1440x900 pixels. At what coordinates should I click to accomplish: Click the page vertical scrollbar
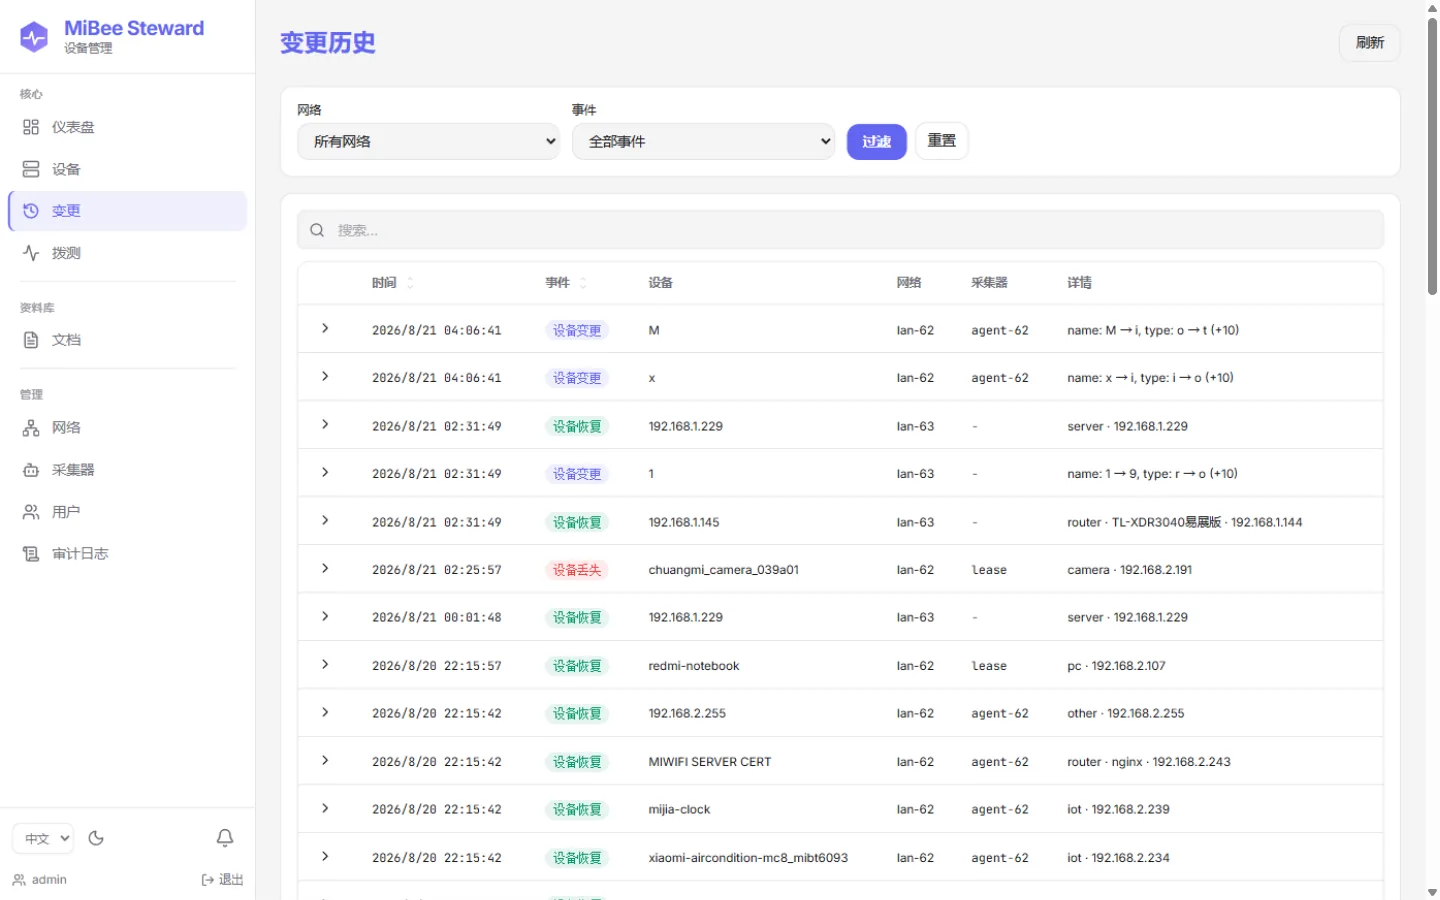click(1432, 155)
